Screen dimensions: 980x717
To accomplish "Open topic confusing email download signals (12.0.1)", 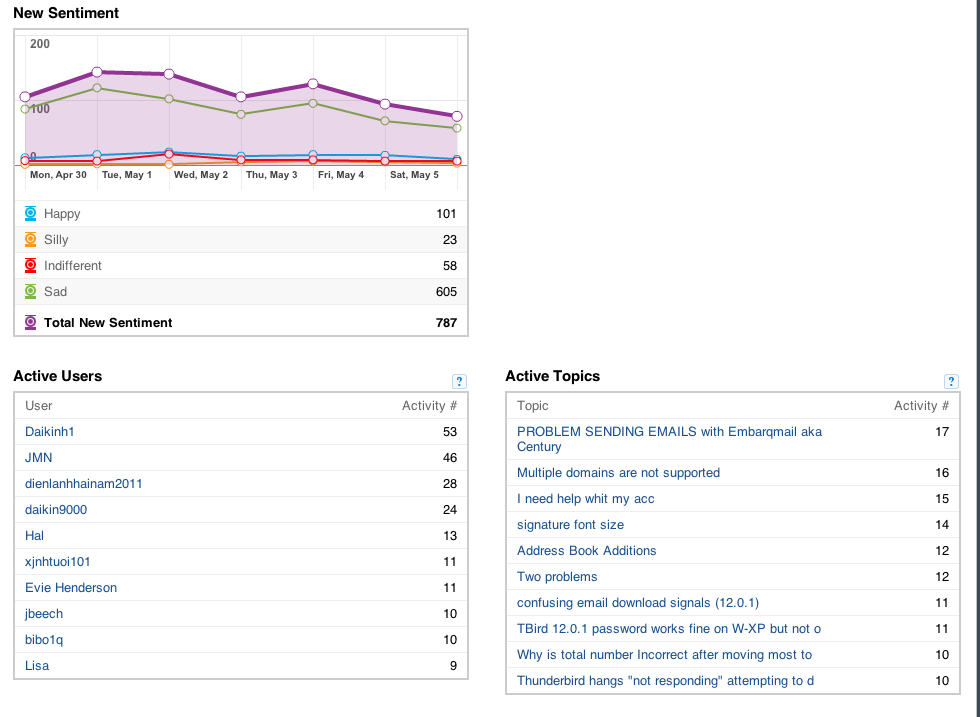I will click(x=638, y=603).
